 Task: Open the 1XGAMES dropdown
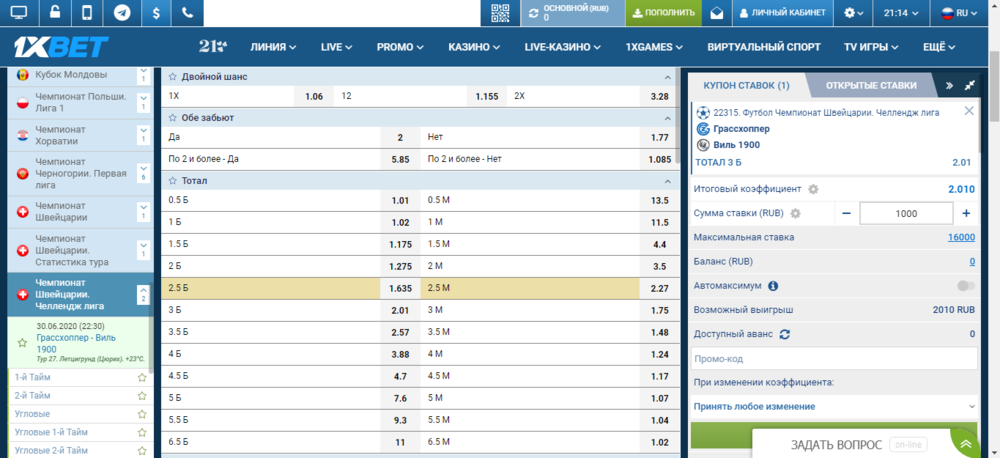(x=654, y=47)
